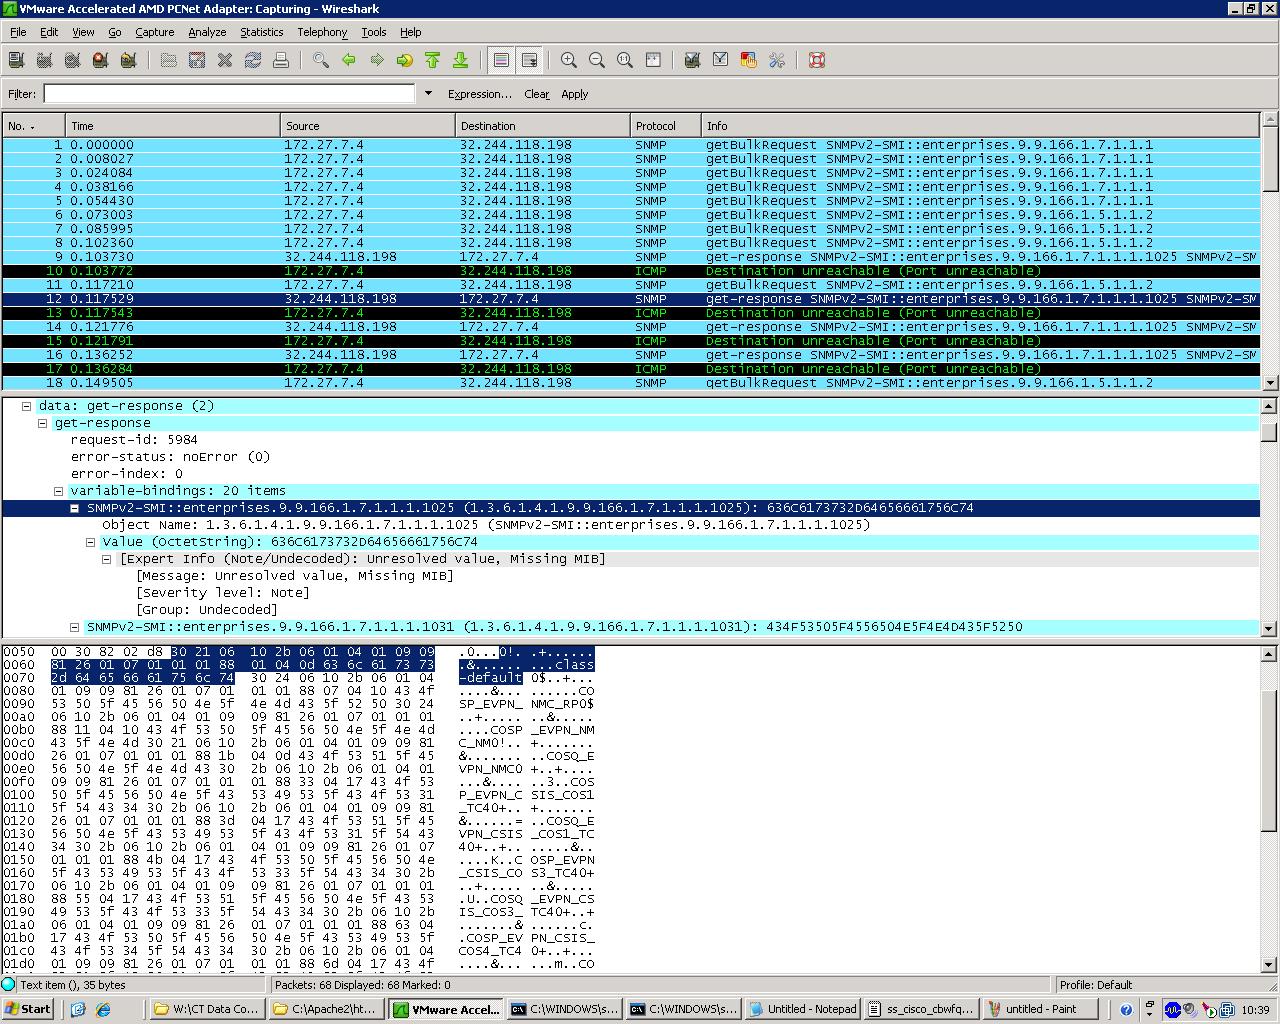The image size is (1280, 1024).
Task: Edit capture filters icon
Action: [692, 60]
